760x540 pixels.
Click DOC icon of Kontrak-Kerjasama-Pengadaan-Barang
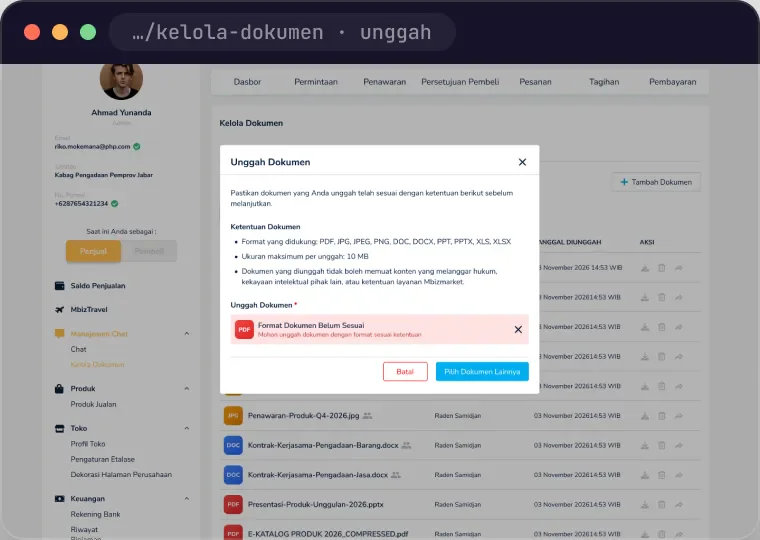tap(233, 445)
